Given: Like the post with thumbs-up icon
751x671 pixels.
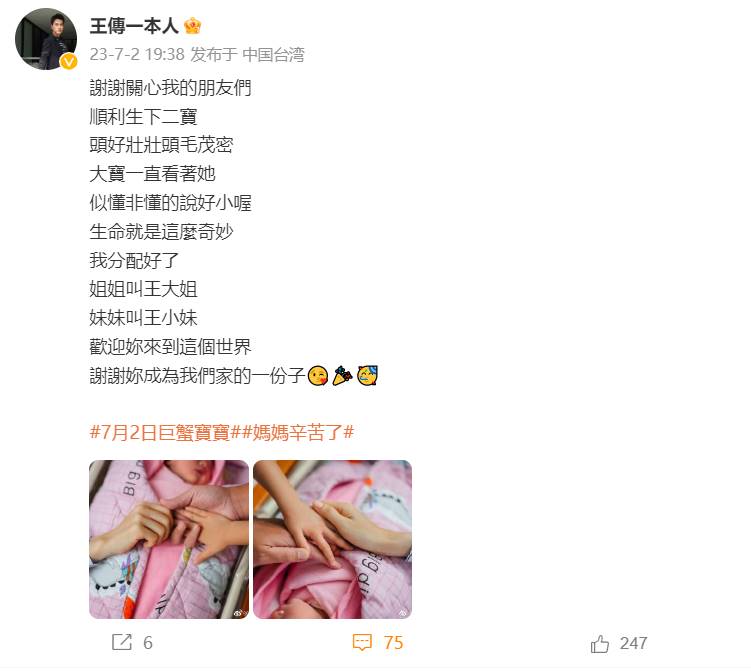Looking at the screenshot, I should [600, 643].
